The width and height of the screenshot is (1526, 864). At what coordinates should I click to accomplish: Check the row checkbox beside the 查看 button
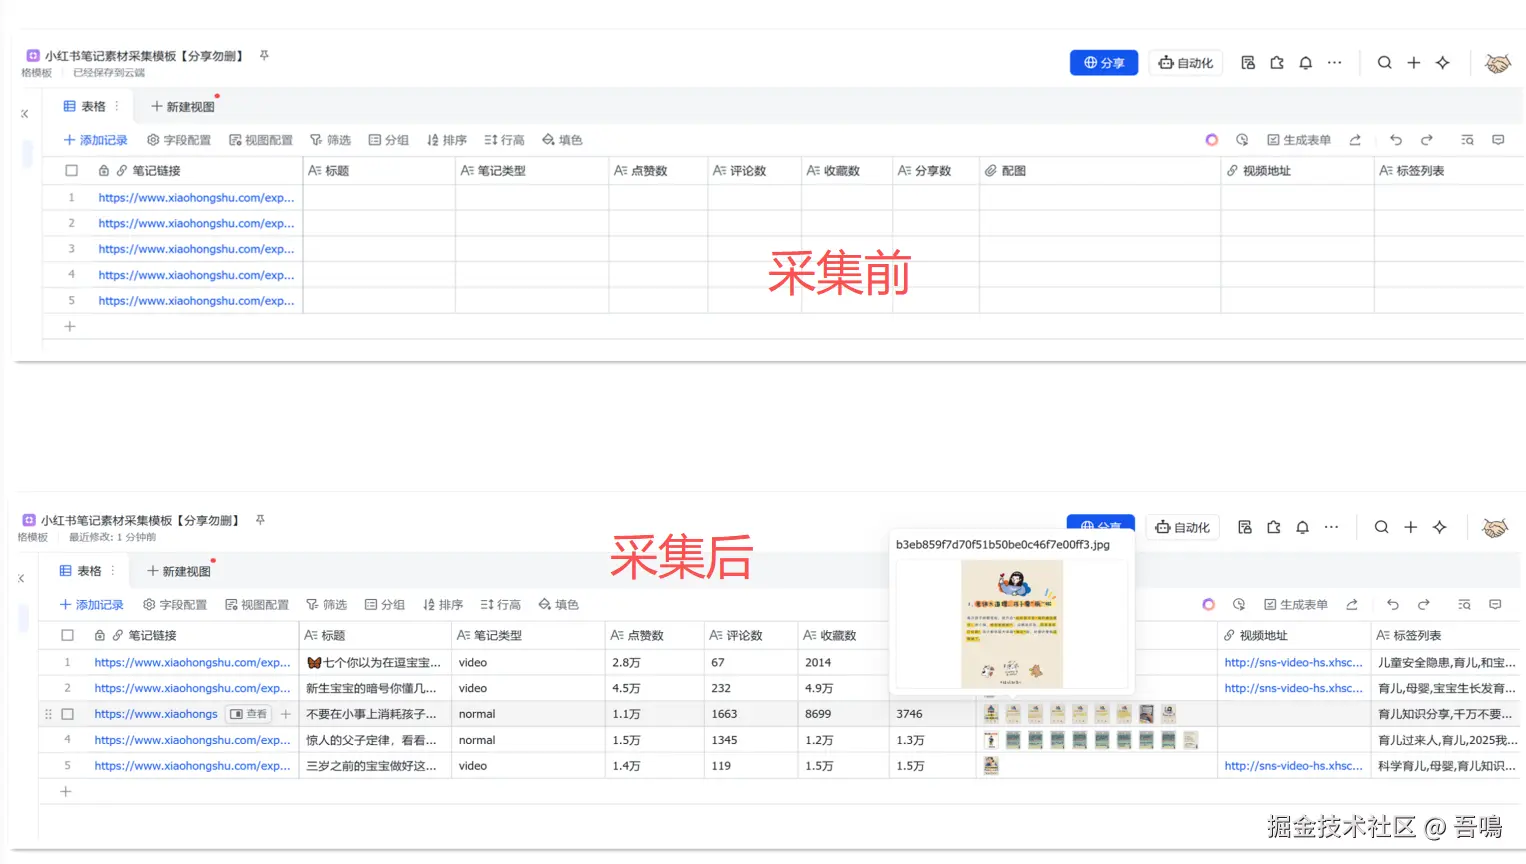pos(68,714)
